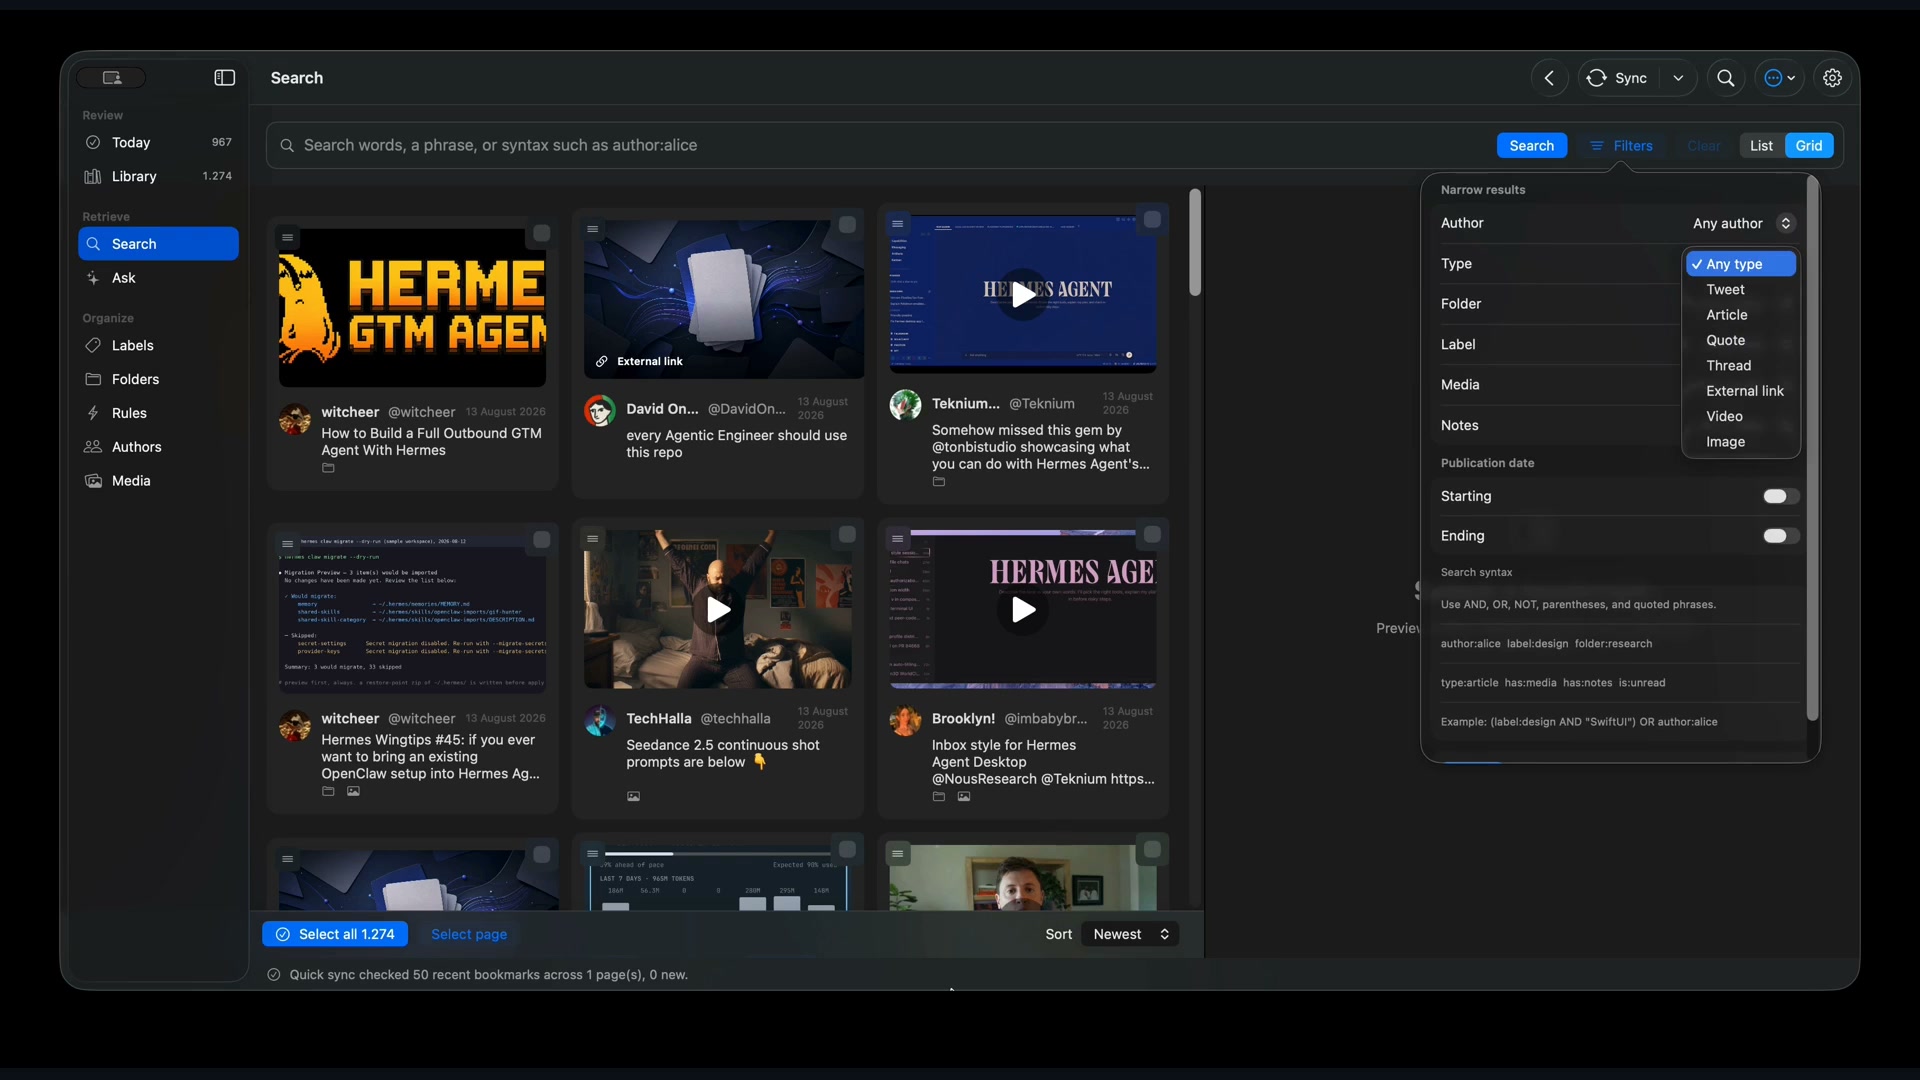1920x1080 pixels.
Task: Click David On... profile avatar
Action: (x=600, y=410)
